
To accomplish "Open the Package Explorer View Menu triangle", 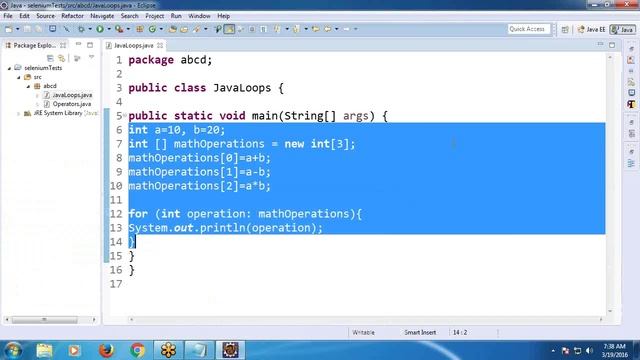I will [x=91, y=58].
